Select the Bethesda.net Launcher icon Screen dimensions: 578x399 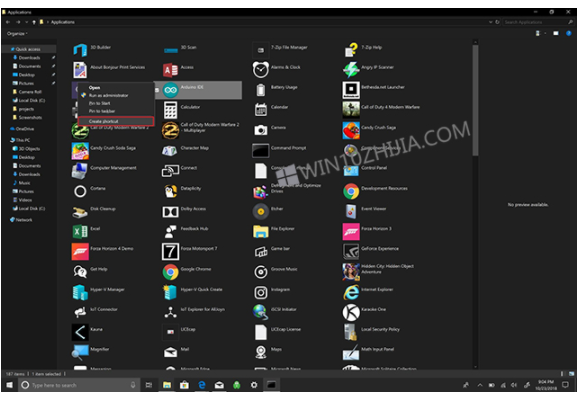point(351,90)
